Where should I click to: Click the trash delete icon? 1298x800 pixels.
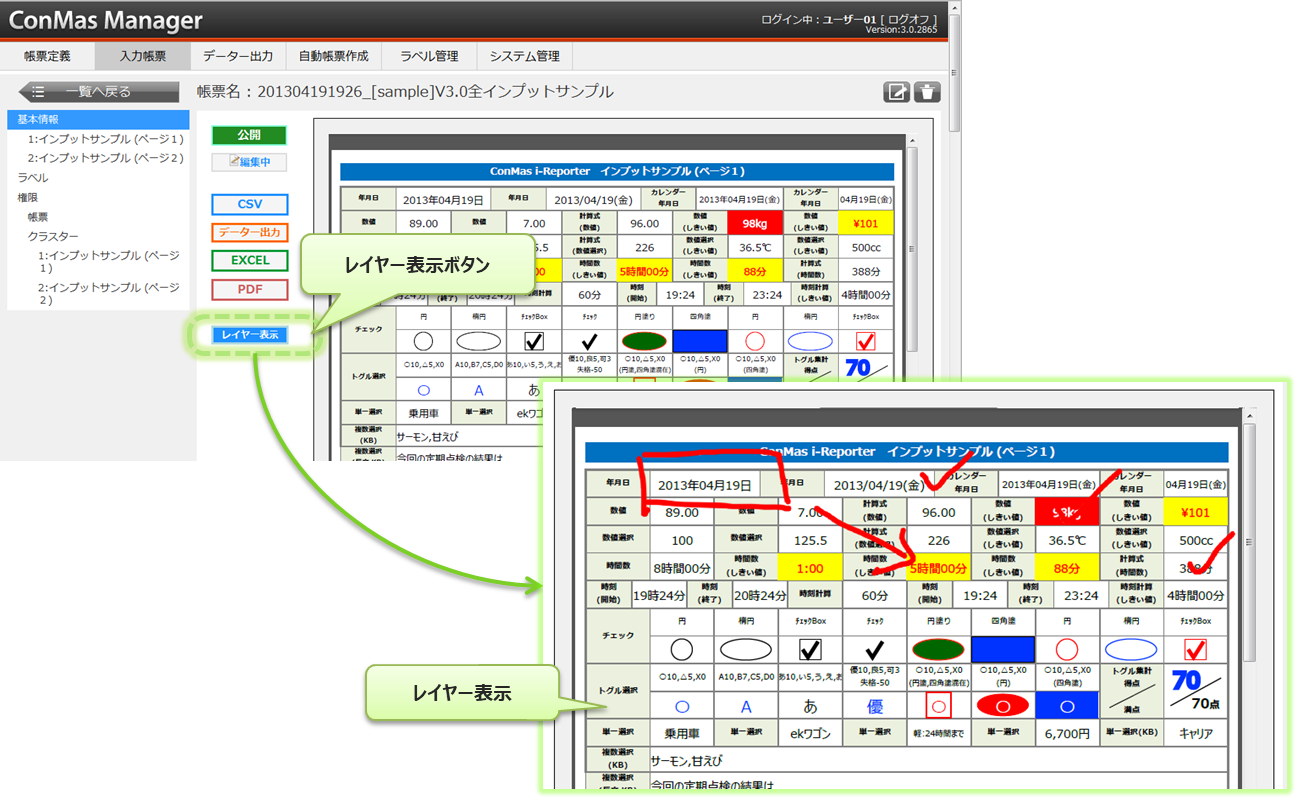(x=928, y=92)
